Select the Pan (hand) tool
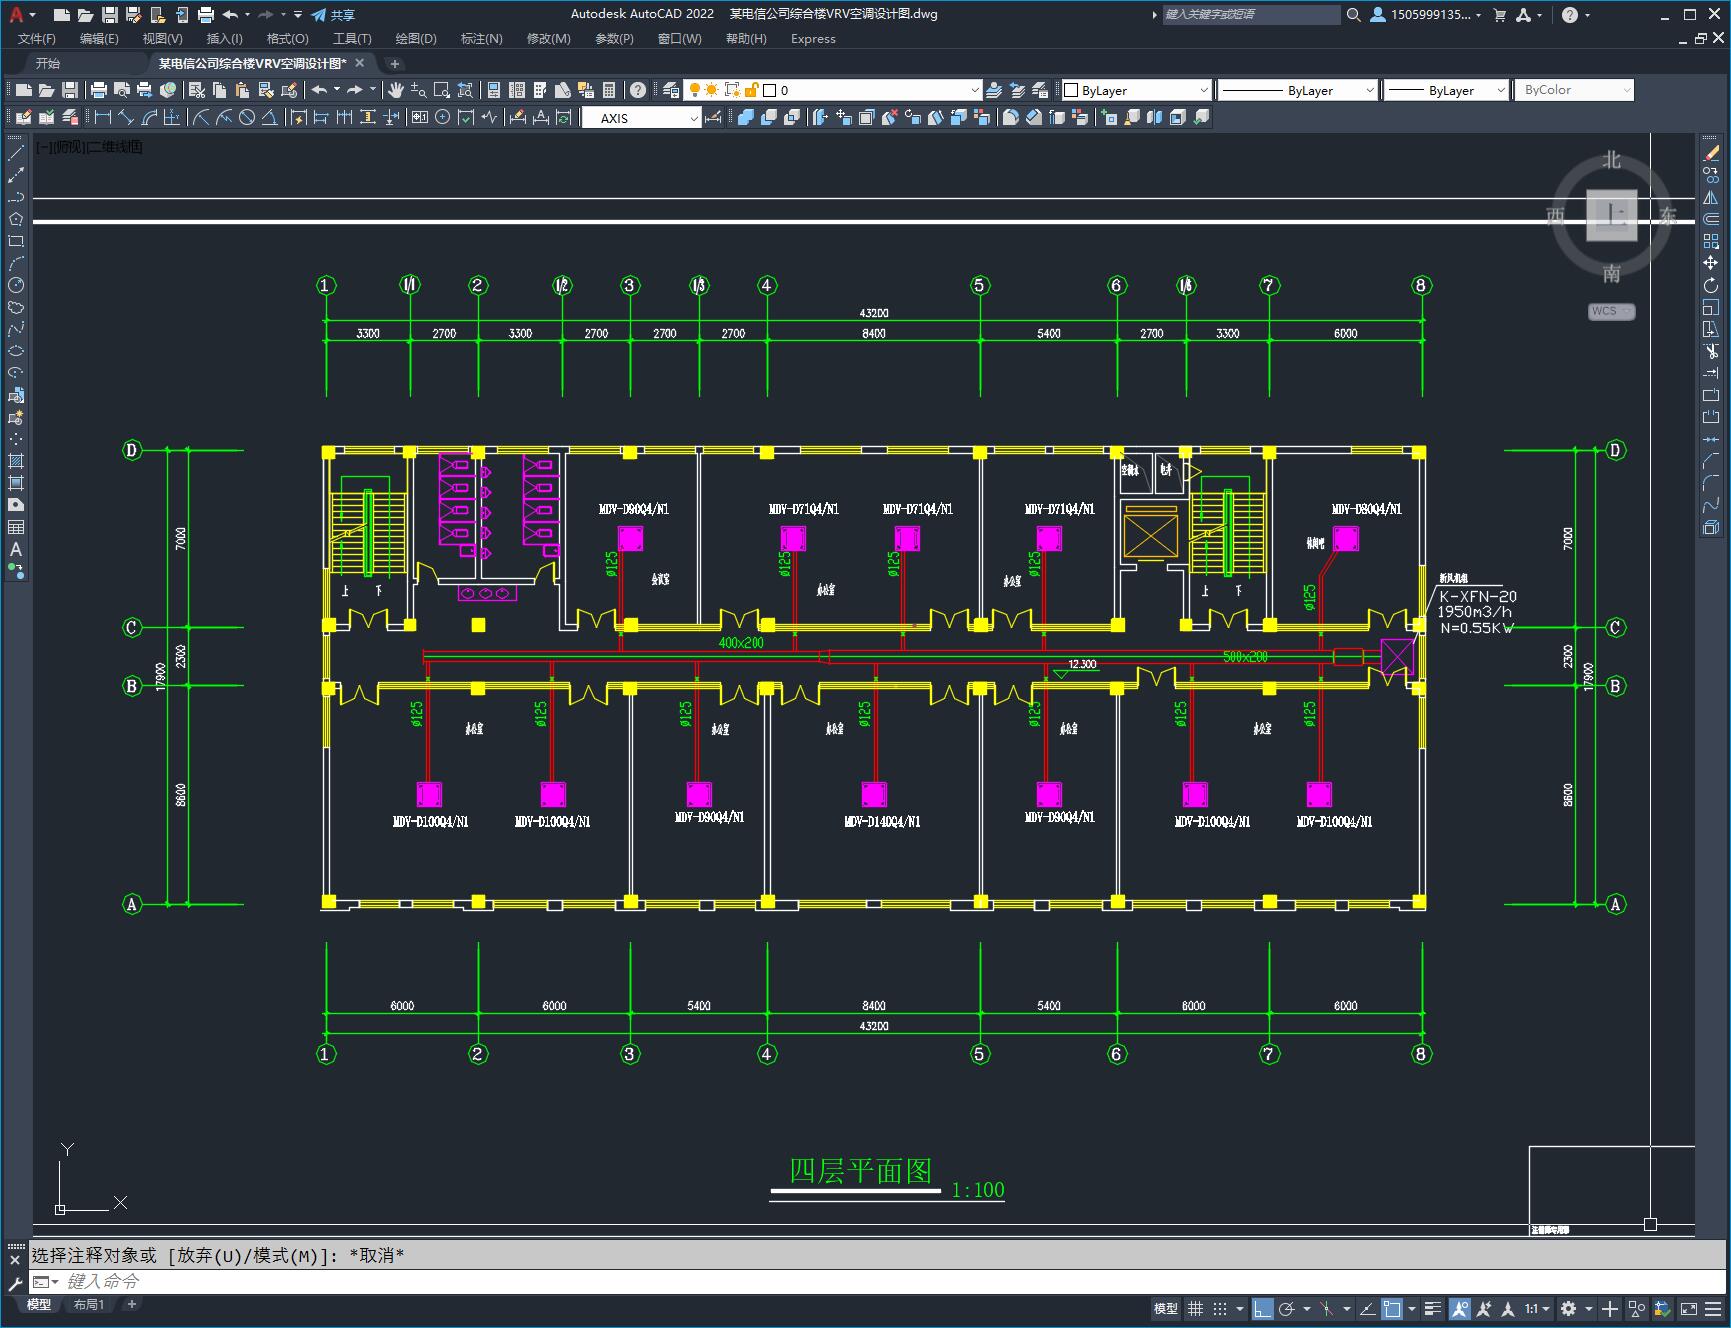This screenshot has height=1328, width=1731. 396,90
